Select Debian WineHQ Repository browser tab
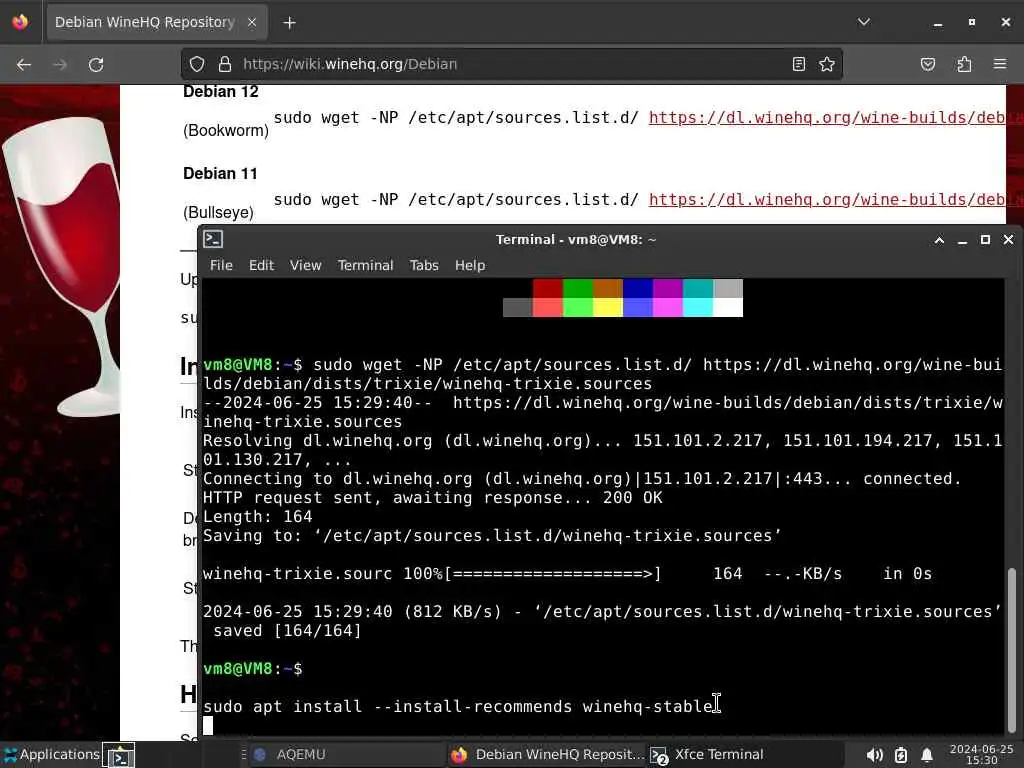Viewport: 1024px width, 768px height. (x=157, y=22)
